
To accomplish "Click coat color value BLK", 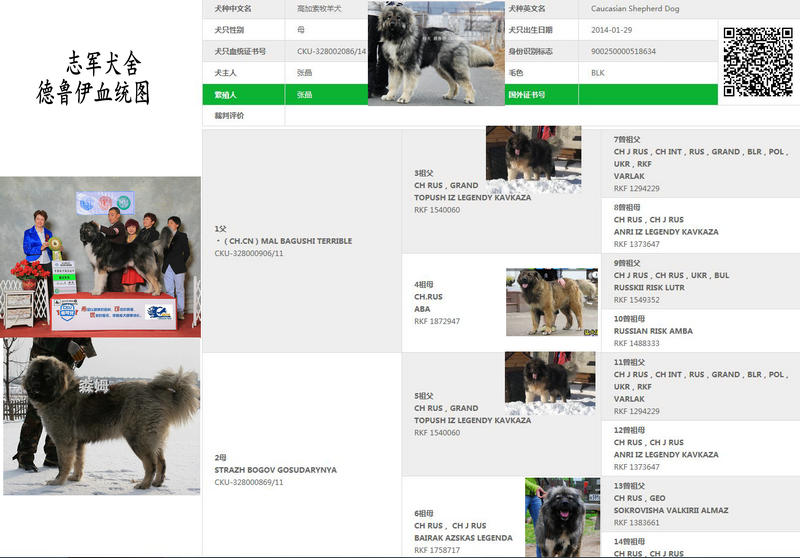I will point(597,73).
